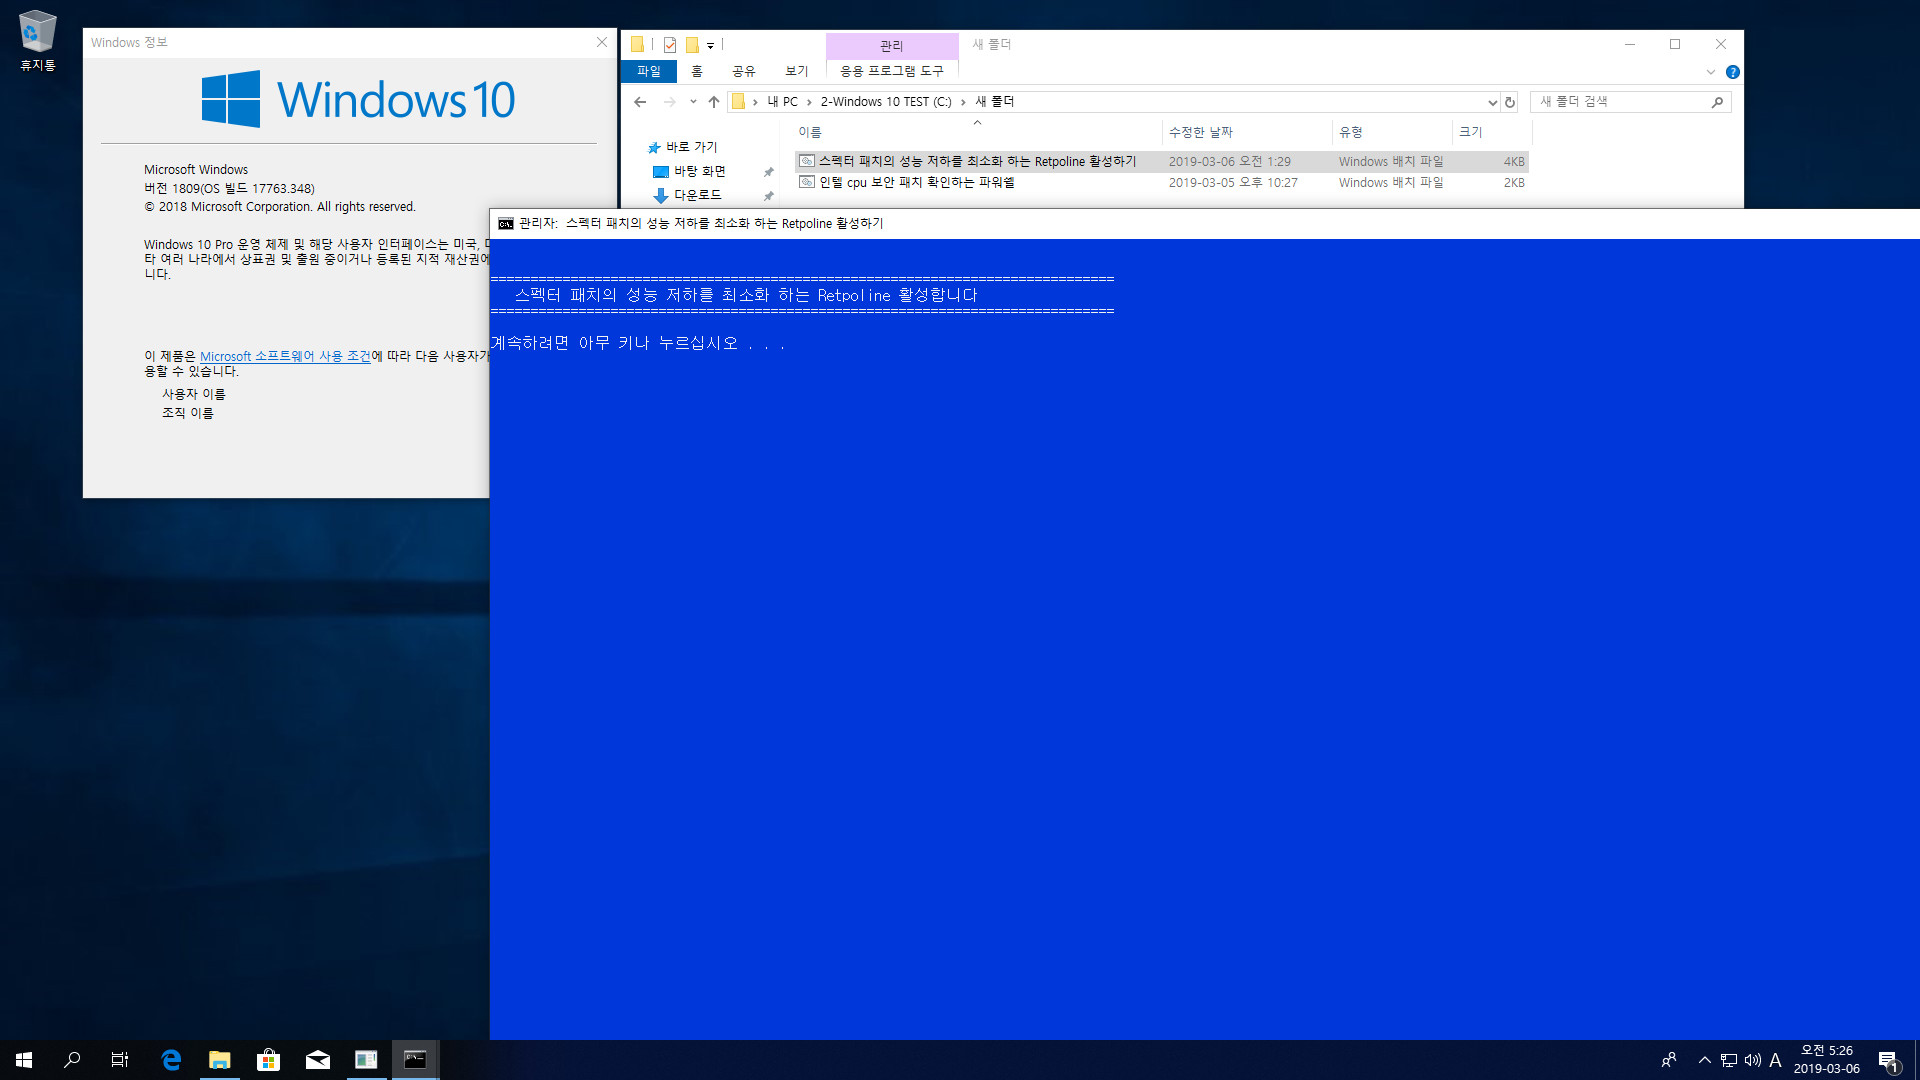The width and height of the screenshot is (1920, 1080).
Task: Open network status tray icon
Action: point(1729,1060)
